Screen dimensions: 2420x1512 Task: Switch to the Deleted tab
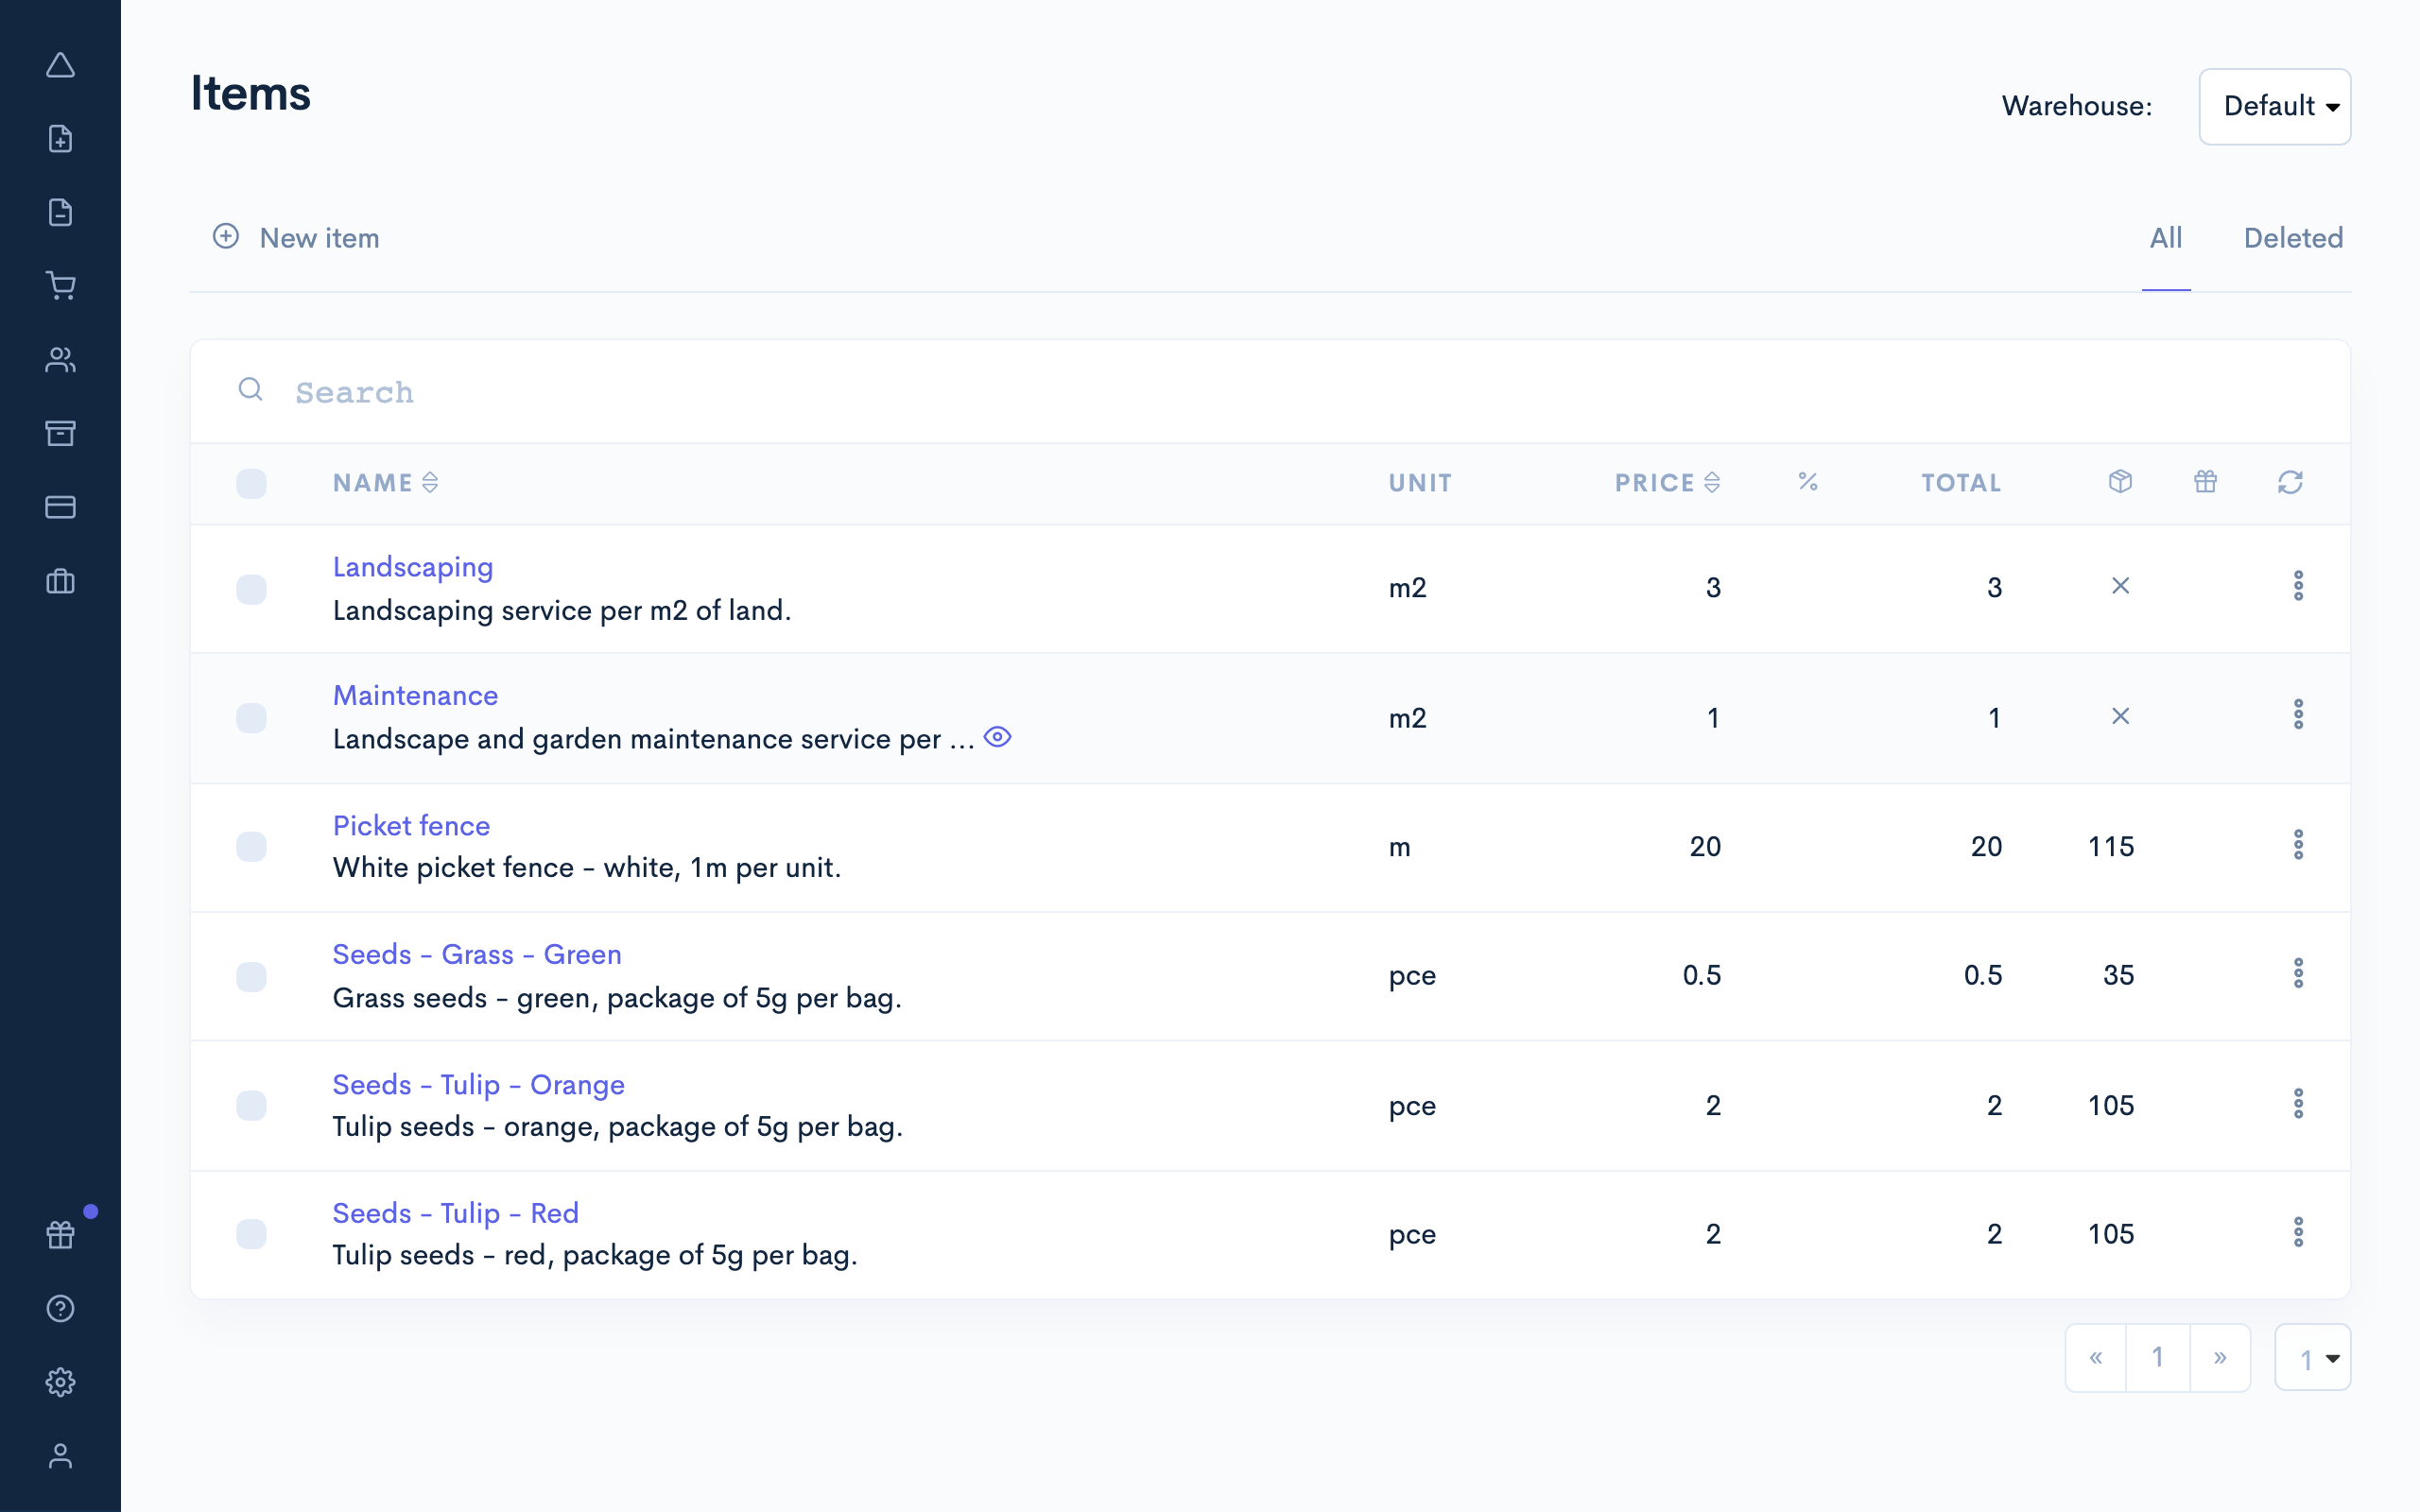pos(2292,238)
